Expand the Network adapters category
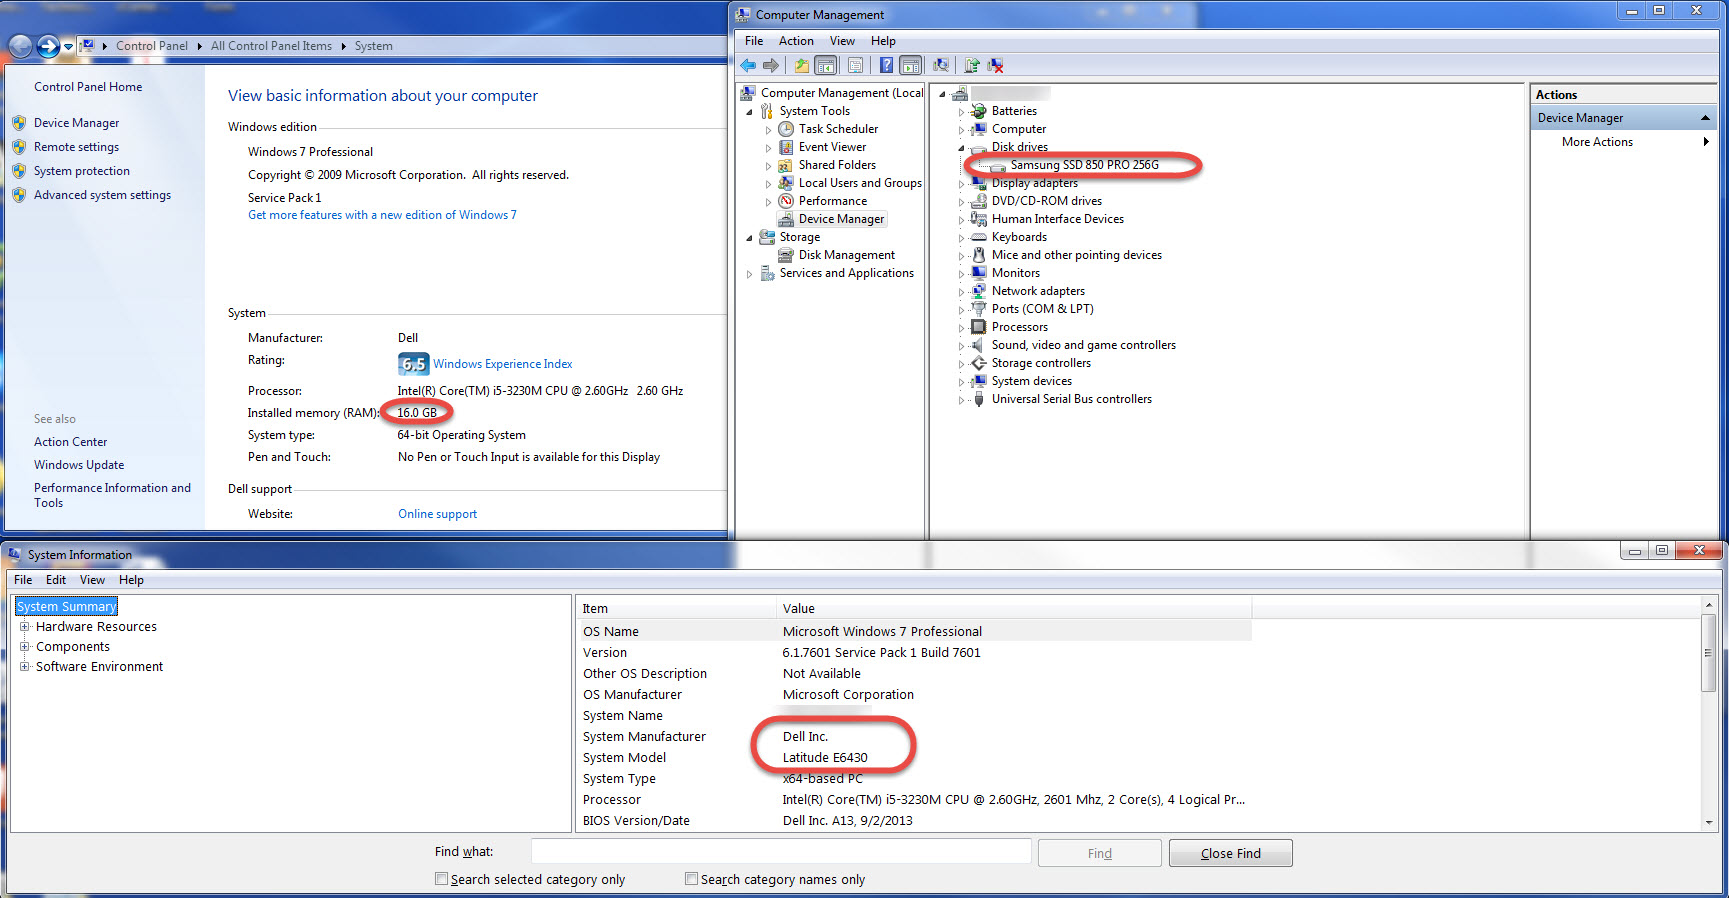 962,292
